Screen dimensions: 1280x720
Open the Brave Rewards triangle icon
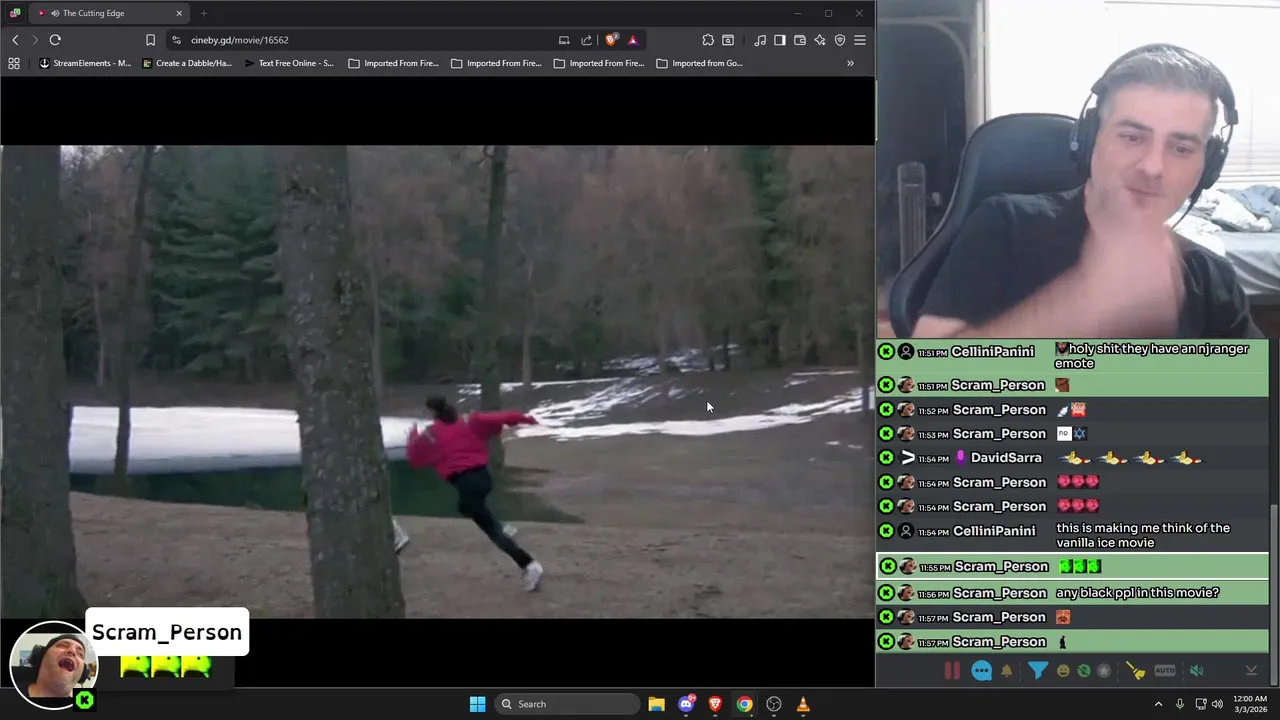tap(632, 40)
